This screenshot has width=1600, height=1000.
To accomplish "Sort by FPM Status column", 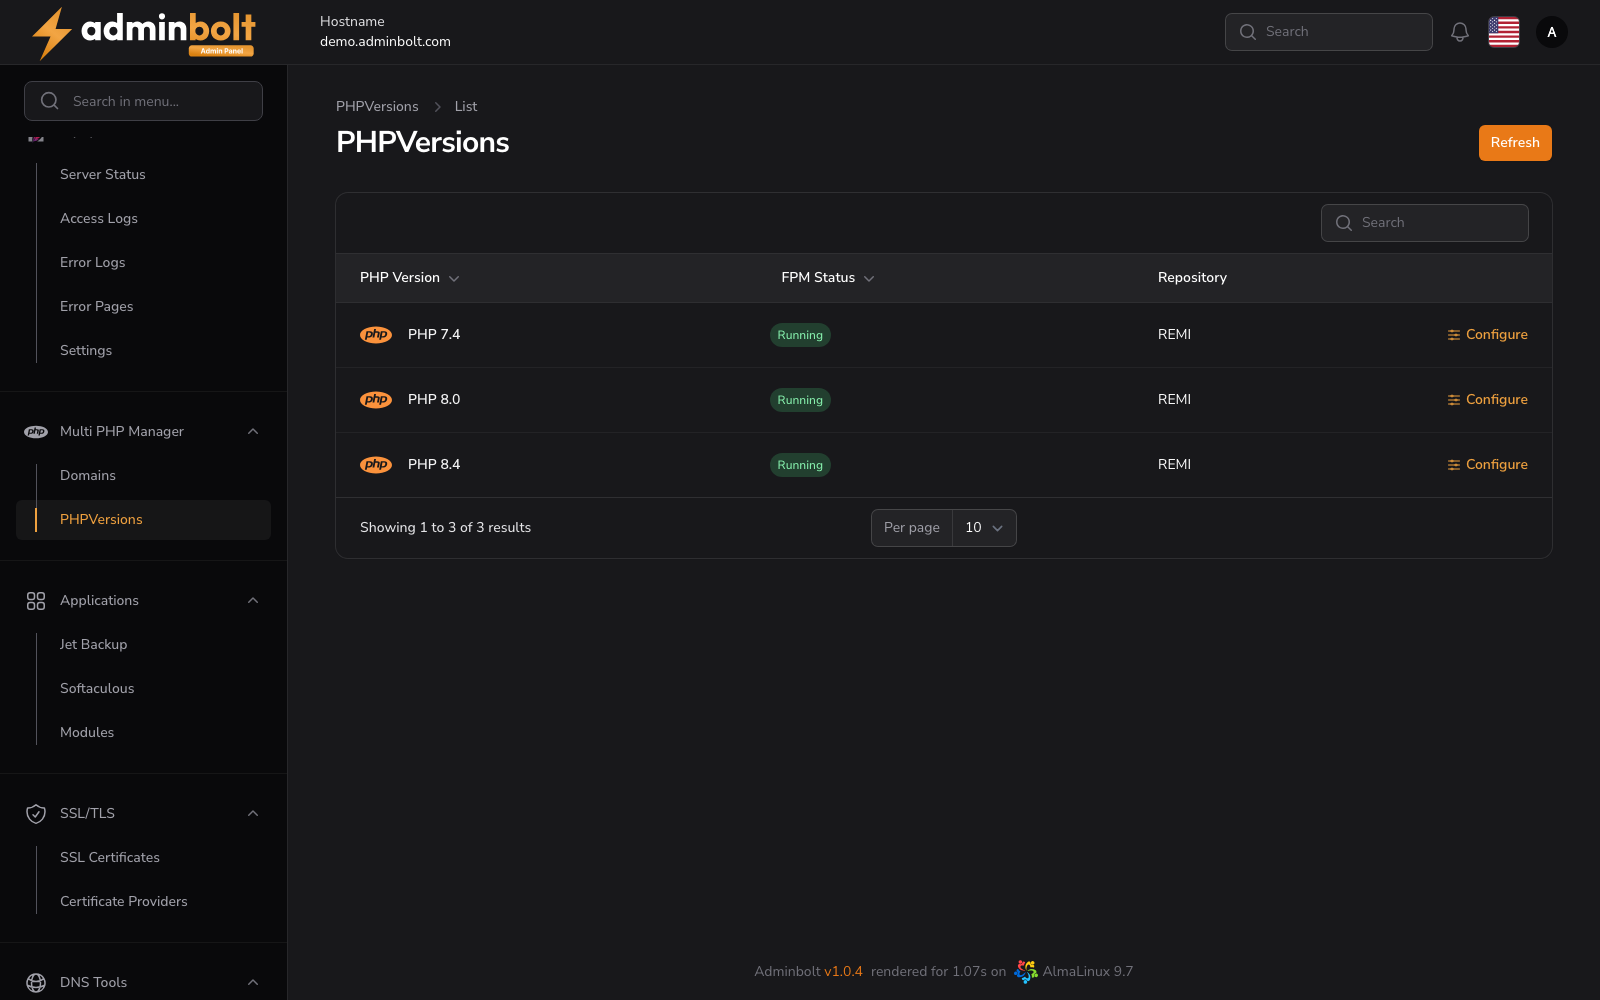I will coord(828,278).
